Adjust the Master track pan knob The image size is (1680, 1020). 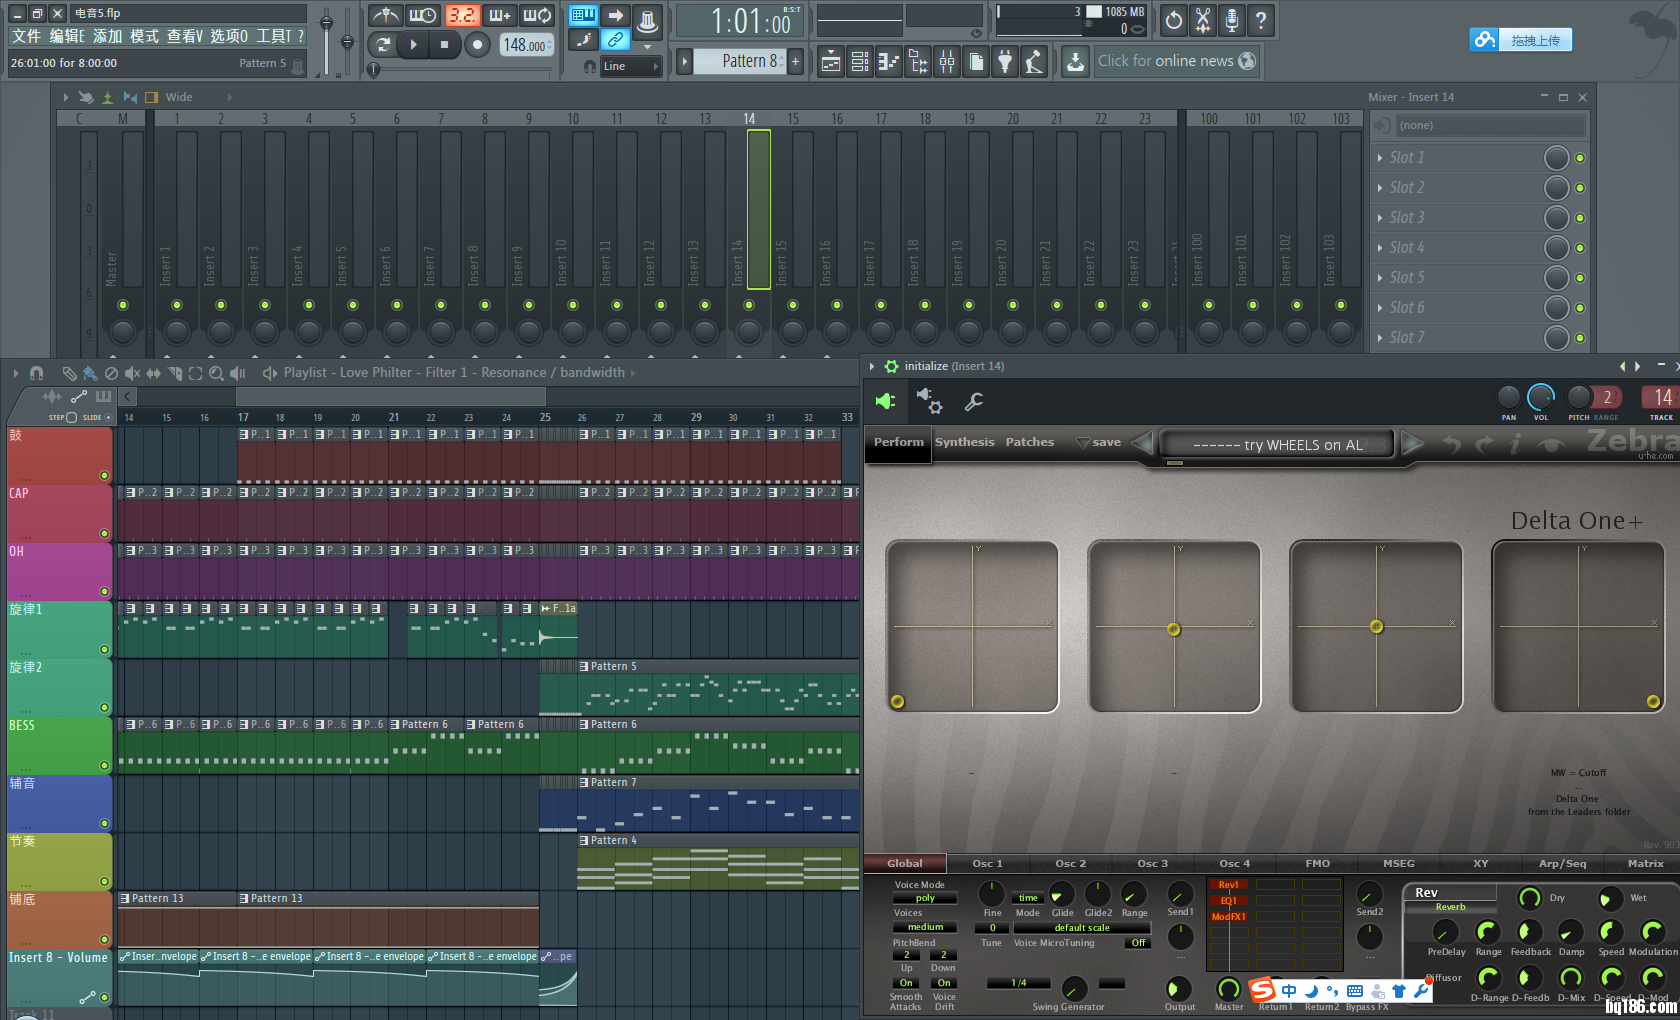(x=123, y=330)
